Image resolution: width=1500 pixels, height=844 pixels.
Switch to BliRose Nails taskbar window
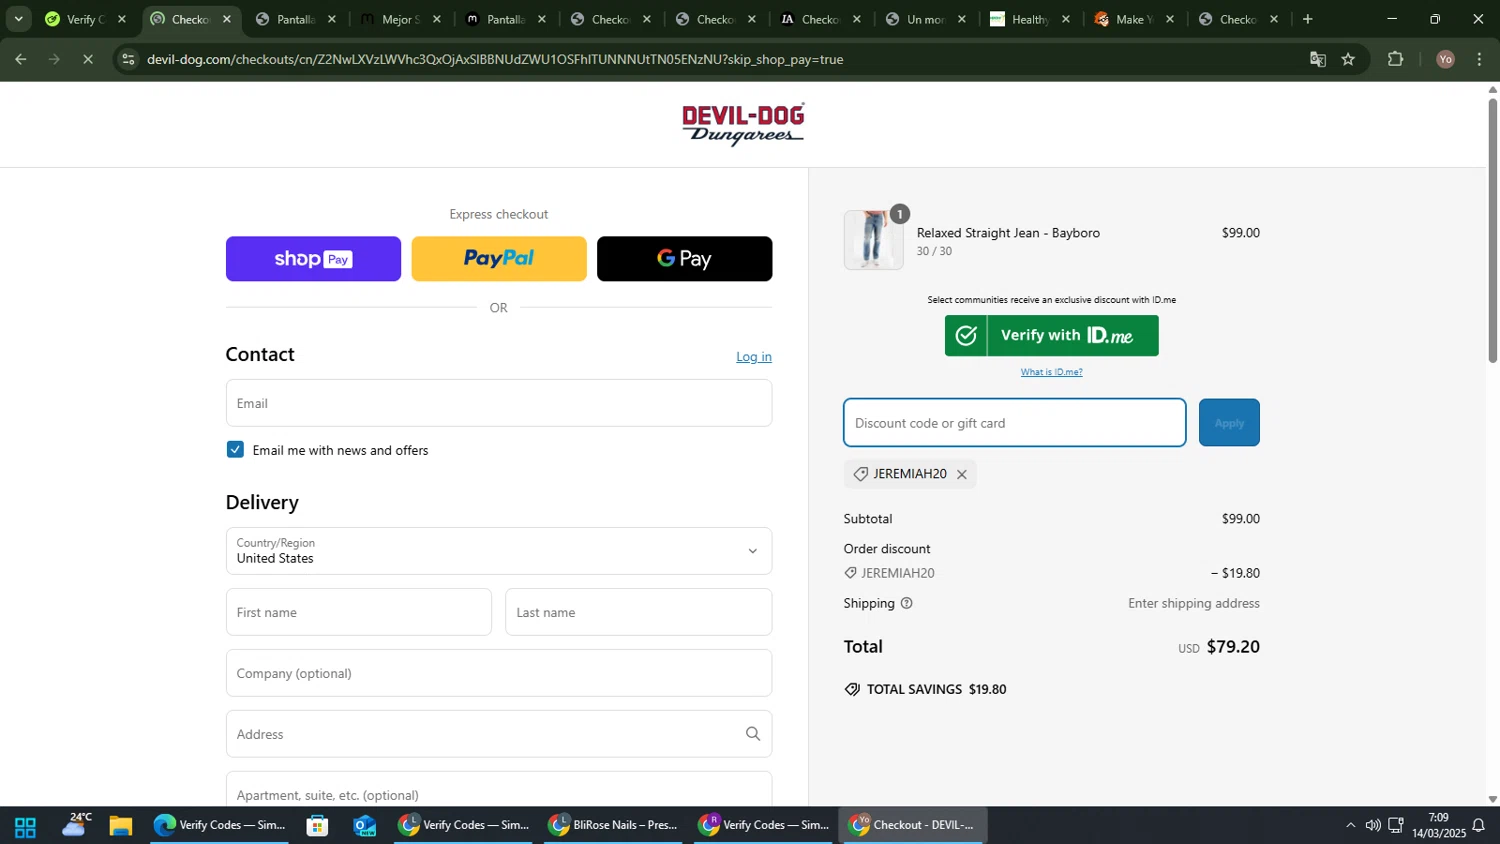pos(613,825)
